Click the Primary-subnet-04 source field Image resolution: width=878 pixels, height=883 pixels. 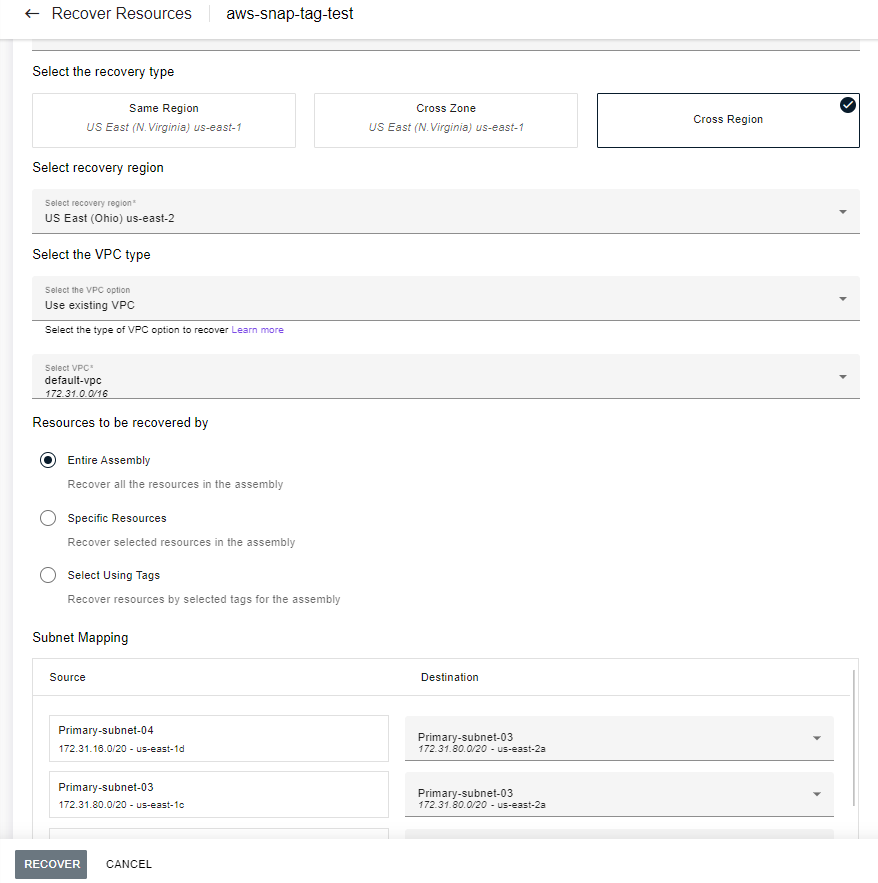[x=219, y=737]
